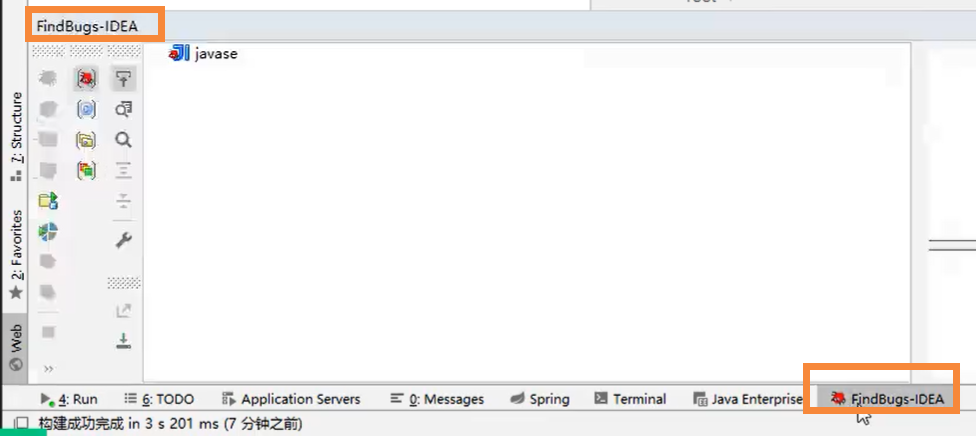This screenshot has height=436, width=976.
Task: Show more toolbar actions chevron
Action: click(48, 369)
